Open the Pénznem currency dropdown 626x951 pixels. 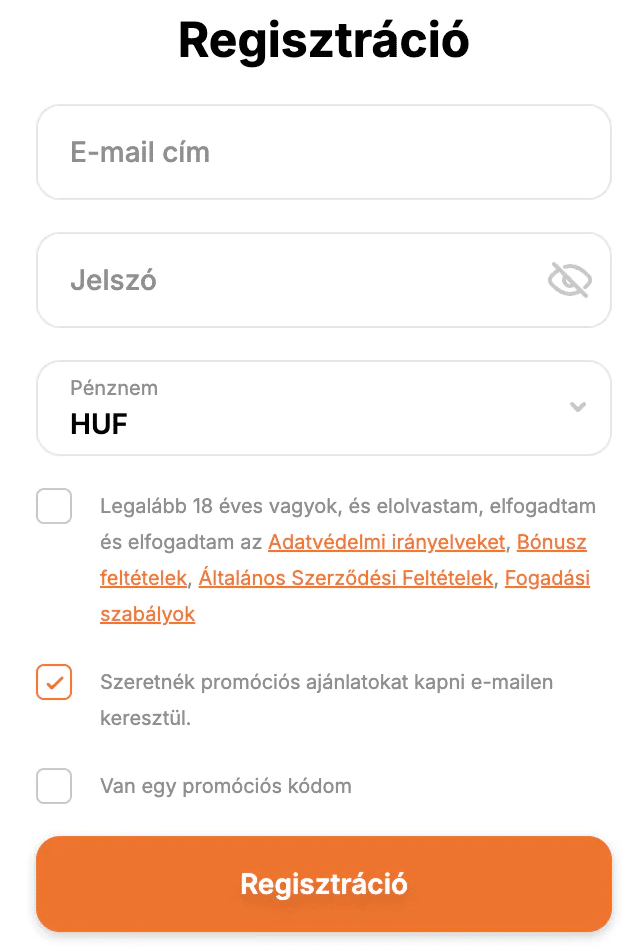tap(323, 408)
